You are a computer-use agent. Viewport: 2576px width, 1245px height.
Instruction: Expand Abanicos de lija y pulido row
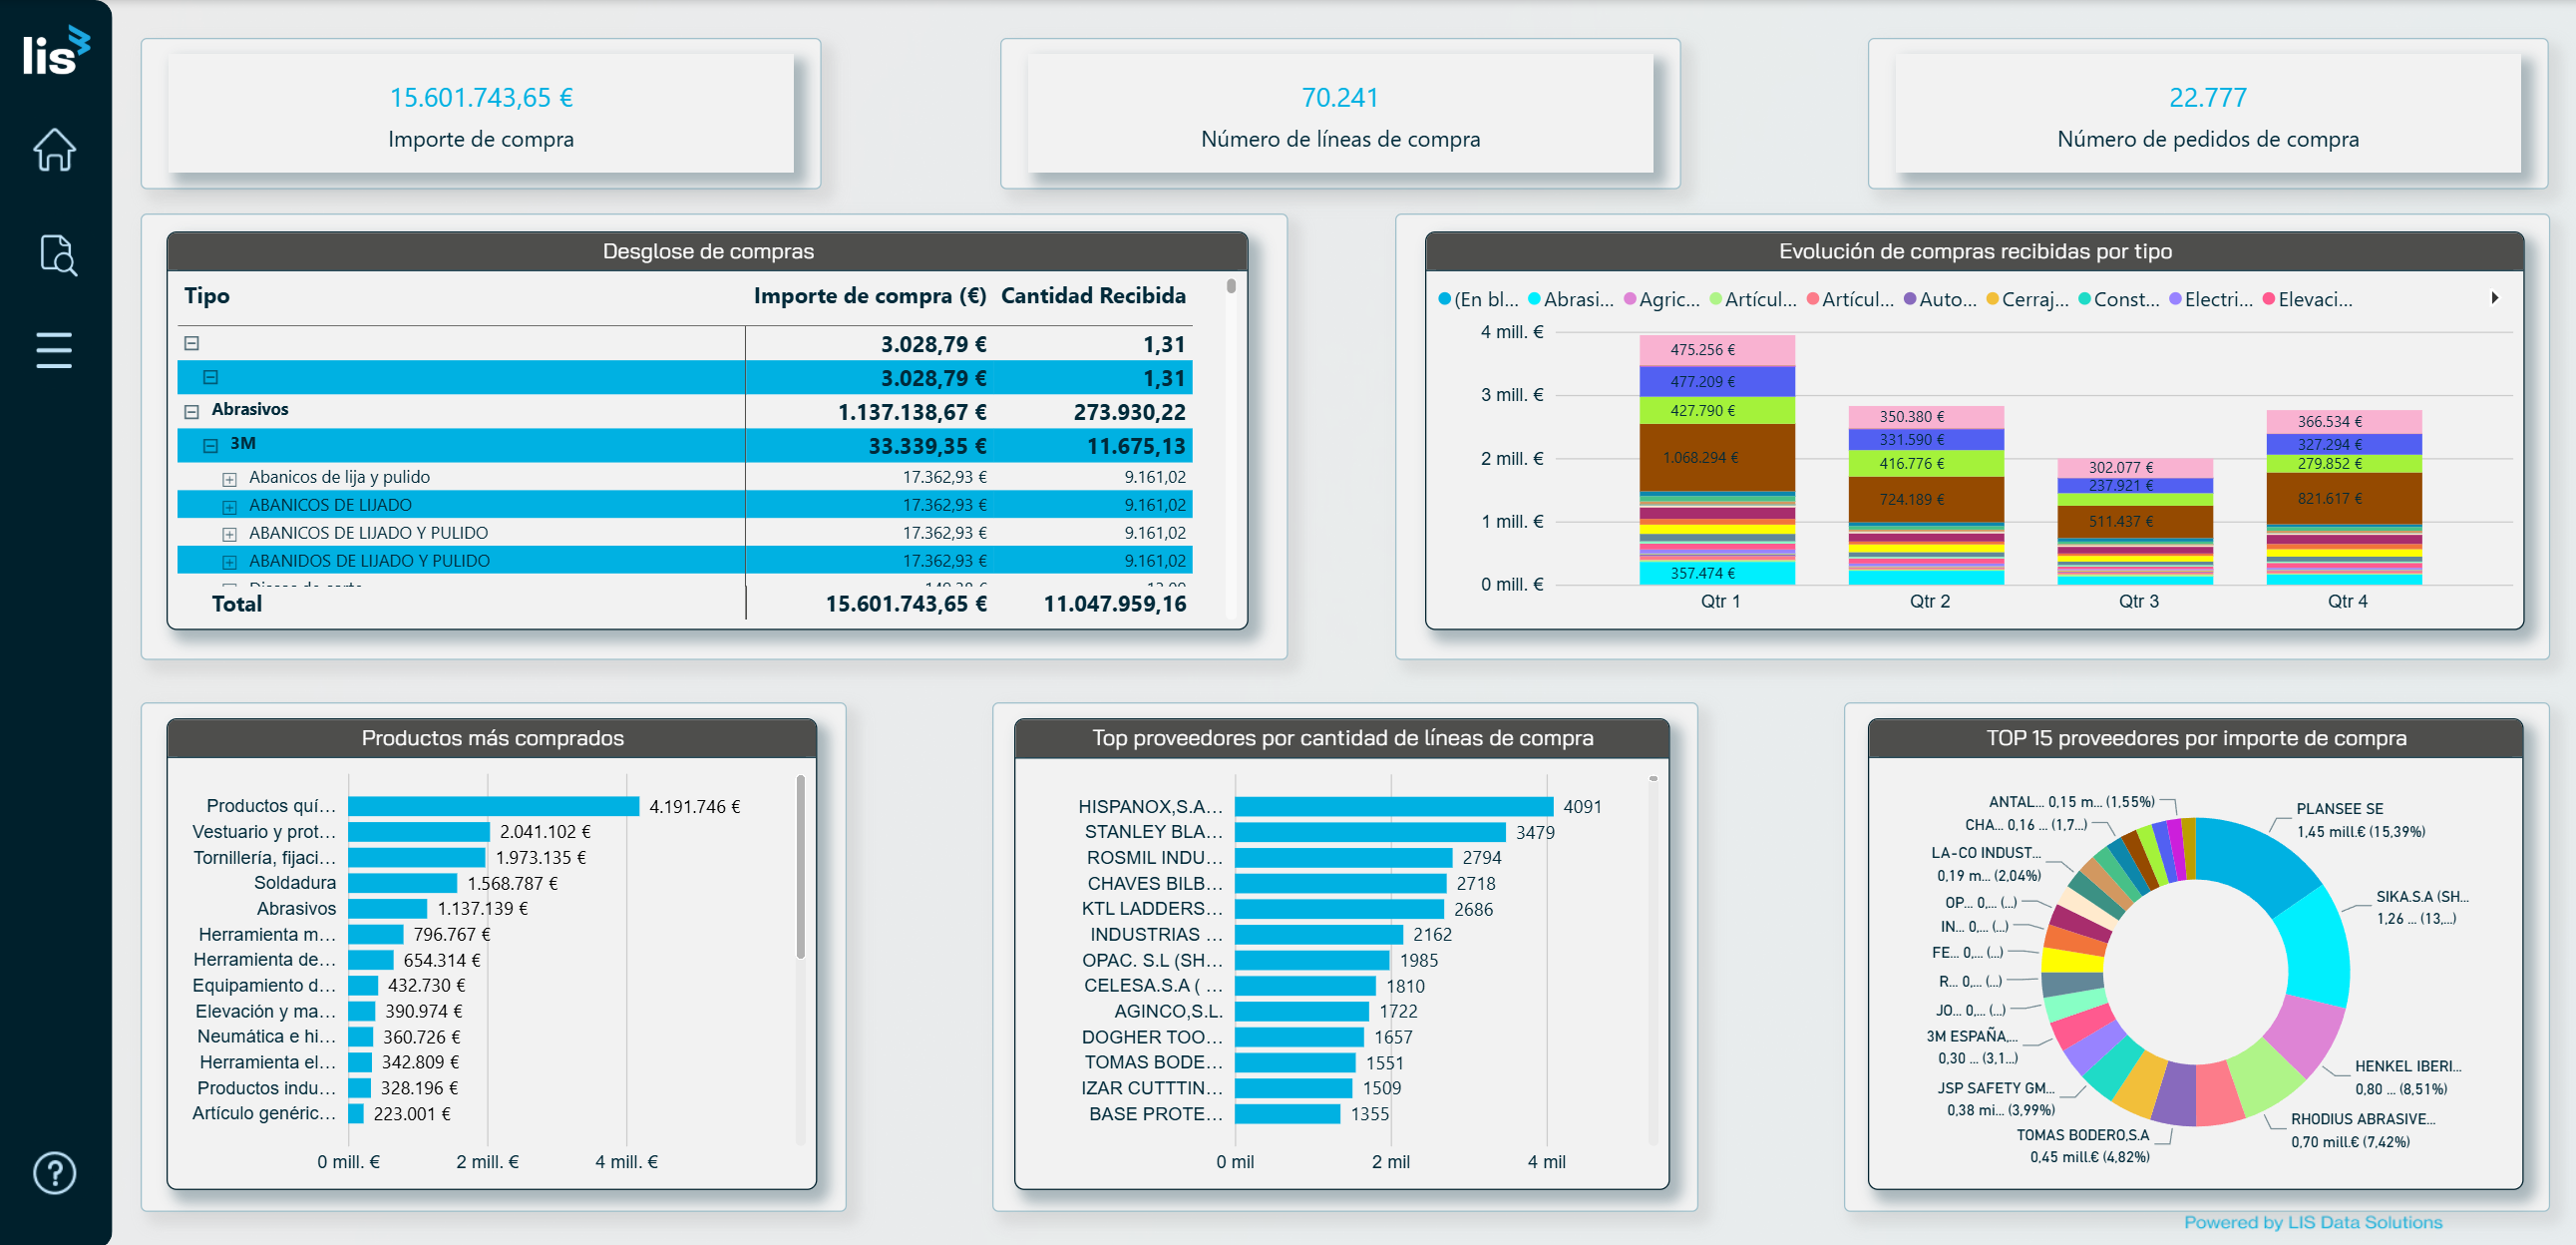[x=230, y=478]
